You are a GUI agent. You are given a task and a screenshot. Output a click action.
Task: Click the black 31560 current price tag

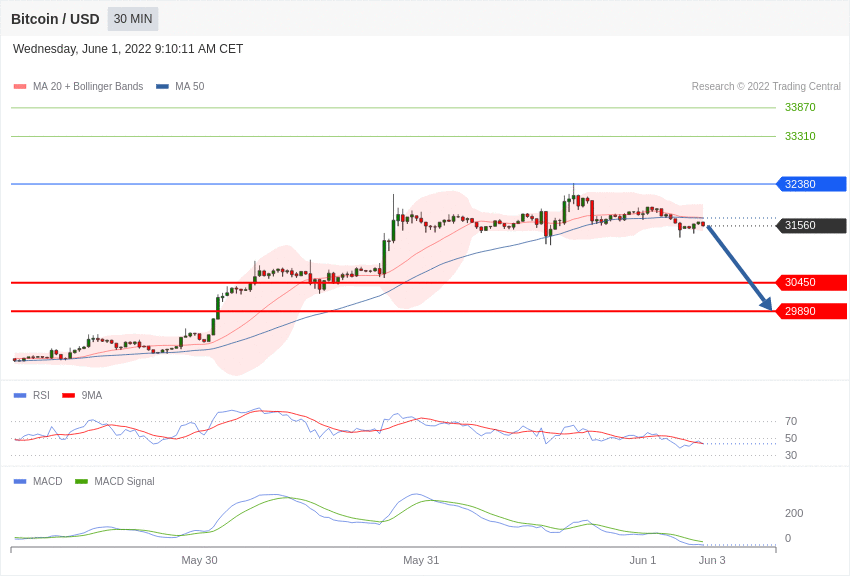(812, 225)
